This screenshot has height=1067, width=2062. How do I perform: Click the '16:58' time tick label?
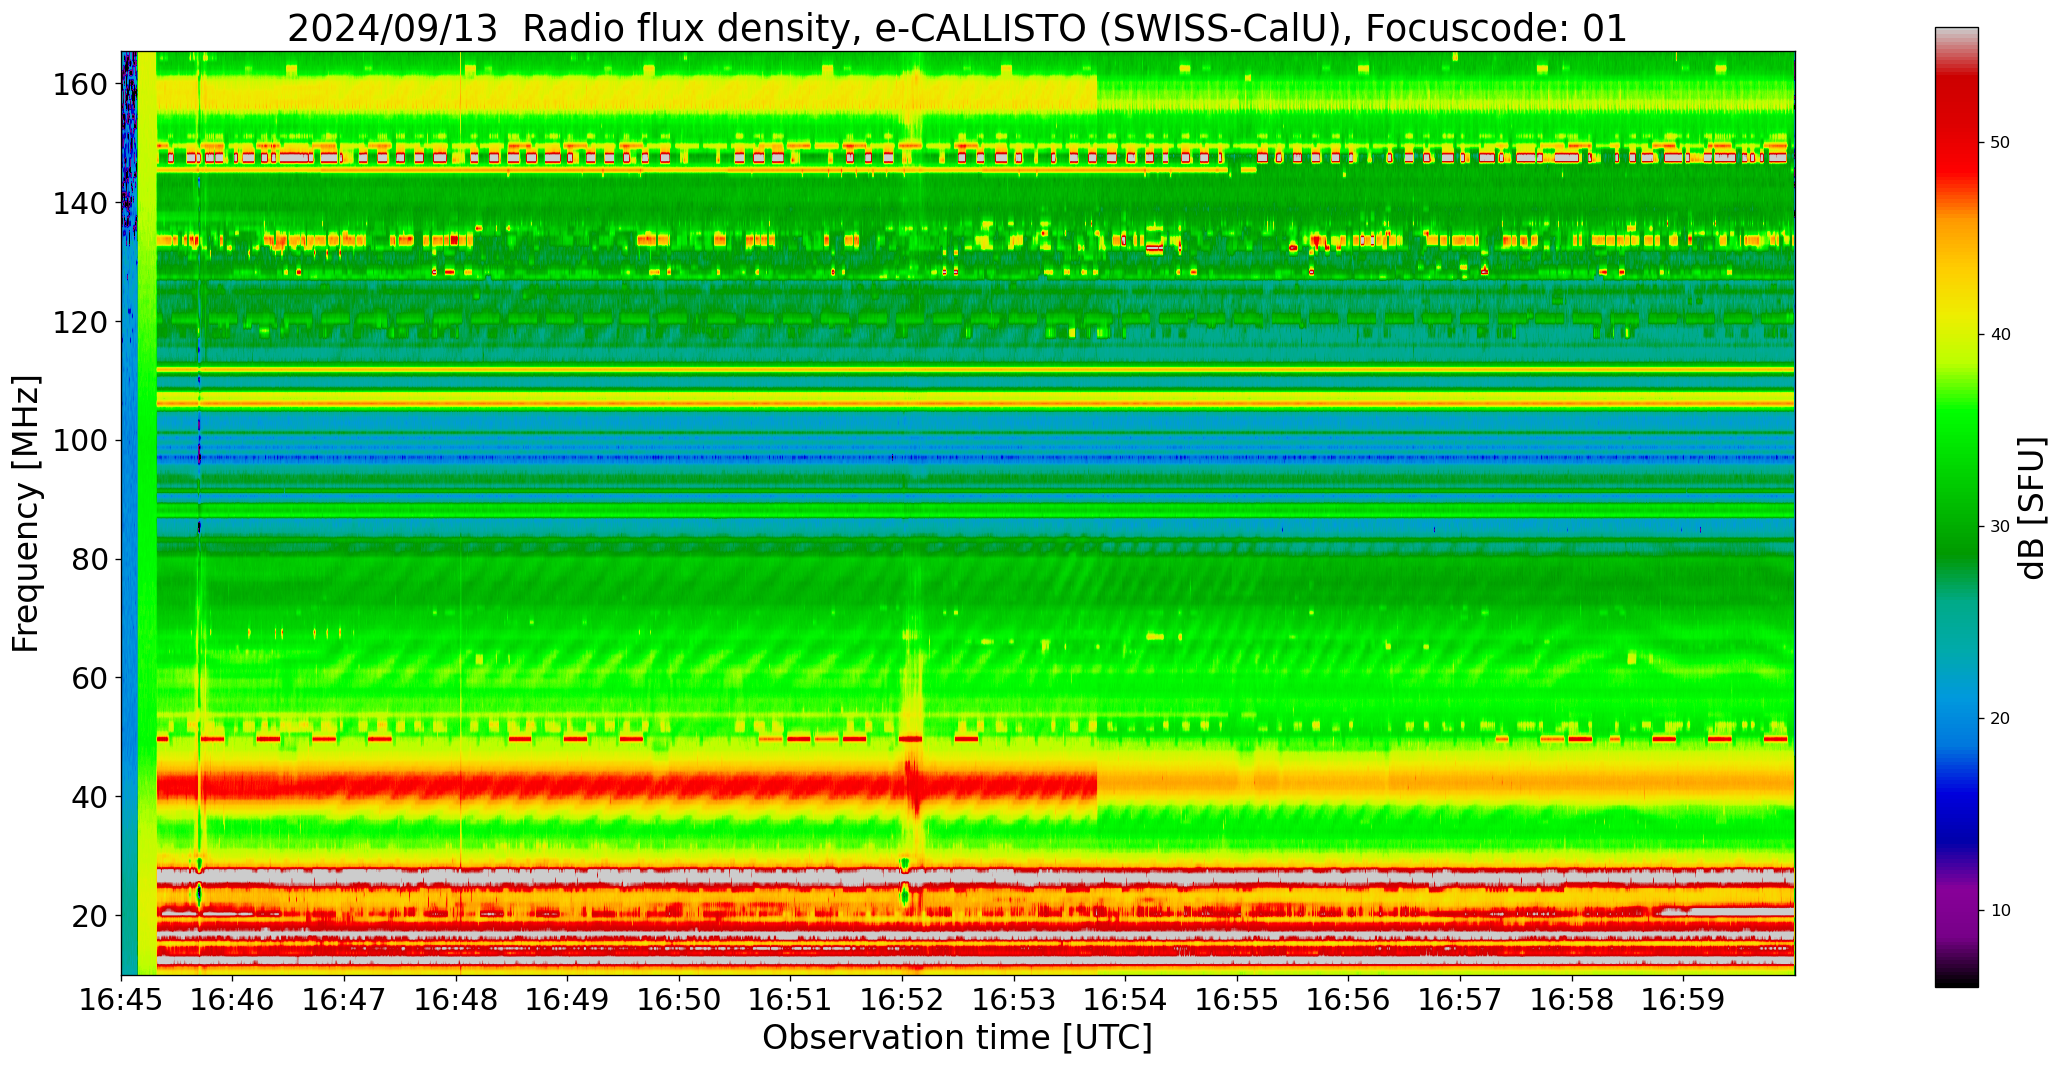pyautogui.click(x=1572, y=999)
